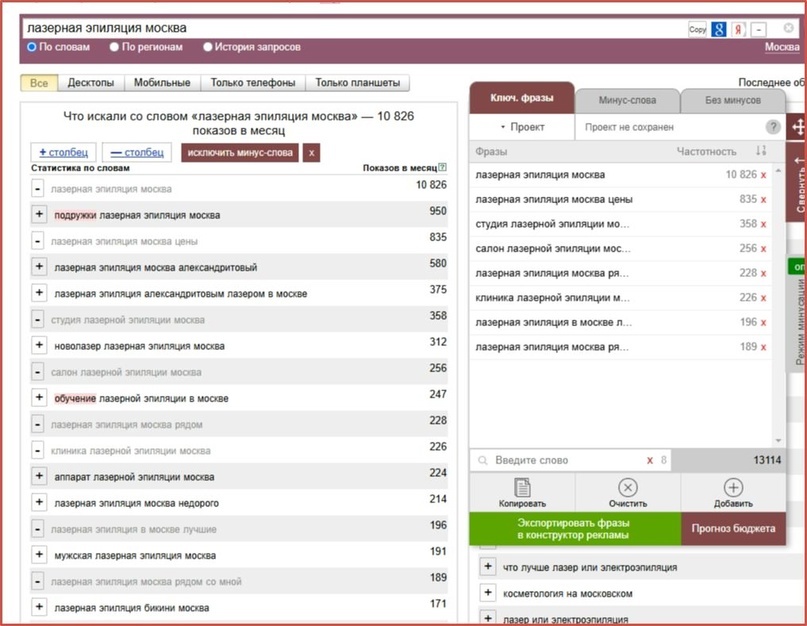
Task: Open the Минус-слова tab
Action: pyautogui.click(x=627, y=100)
